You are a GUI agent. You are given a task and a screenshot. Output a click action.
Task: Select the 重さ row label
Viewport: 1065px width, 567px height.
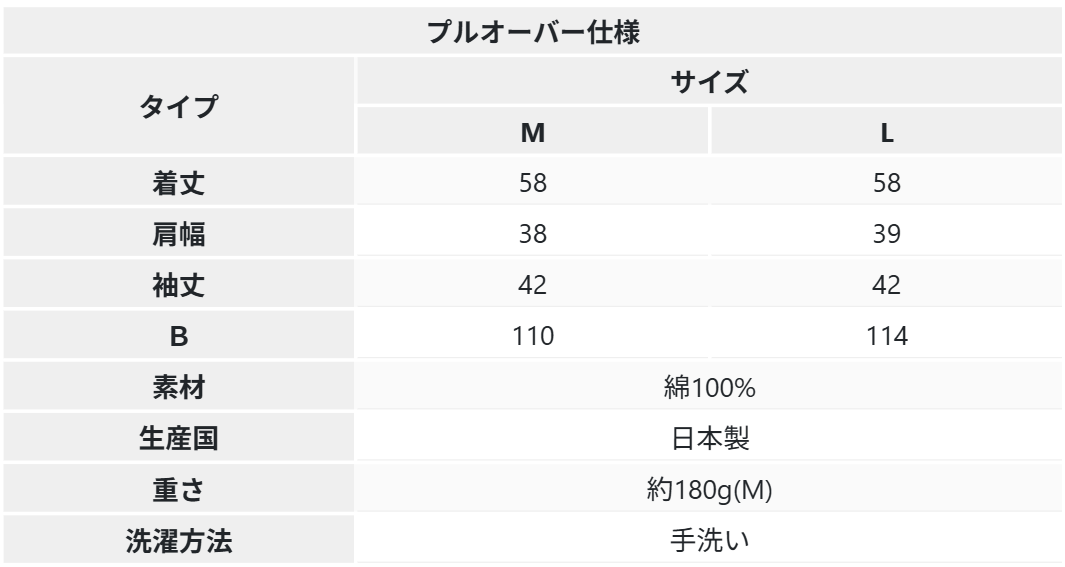pos(178,489)
